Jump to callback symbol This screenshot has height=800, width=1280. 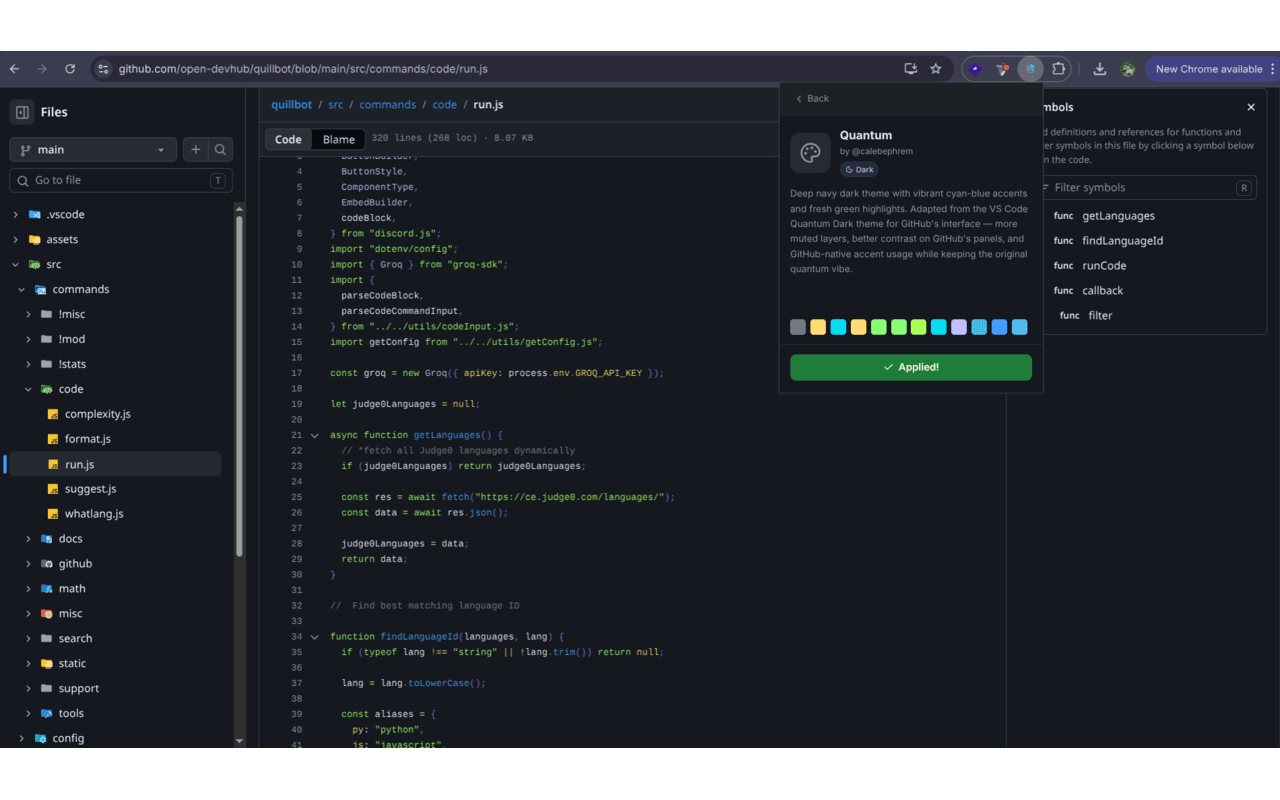[1102, 291]
